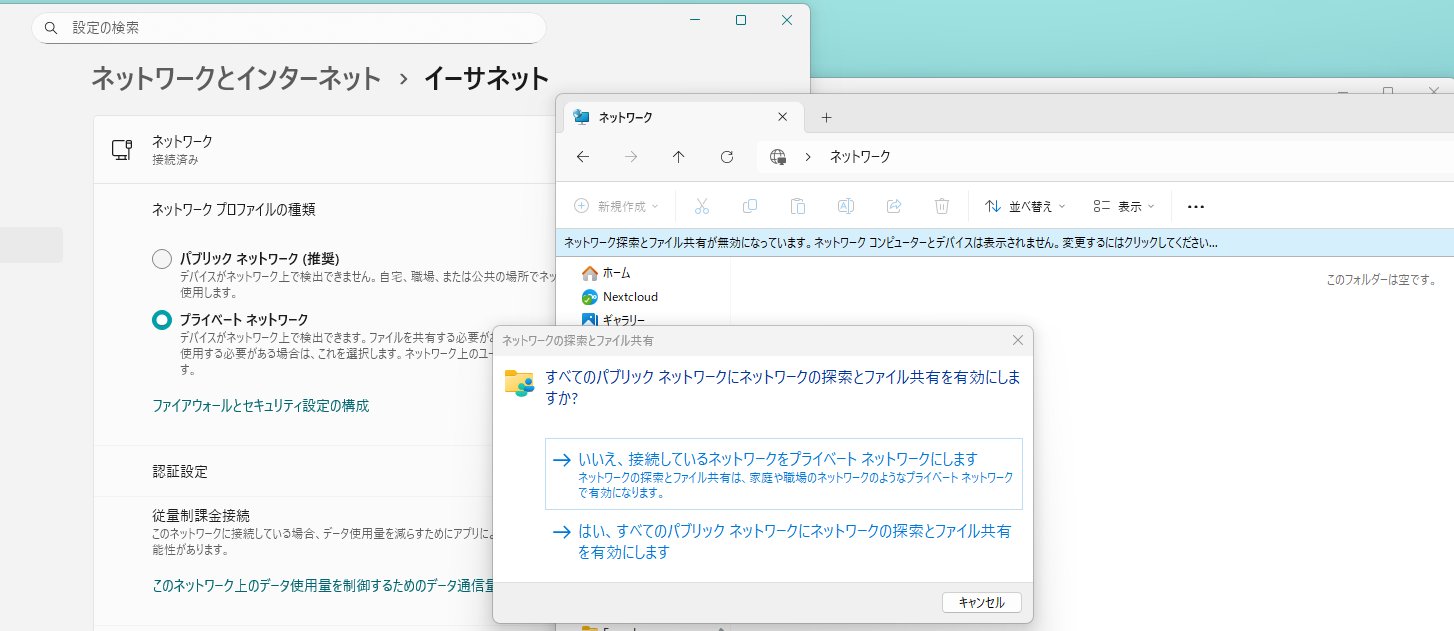Expand the 新規作成 dropdown menu
Screen dimensions: 1454x631
(x=616, y=206)
